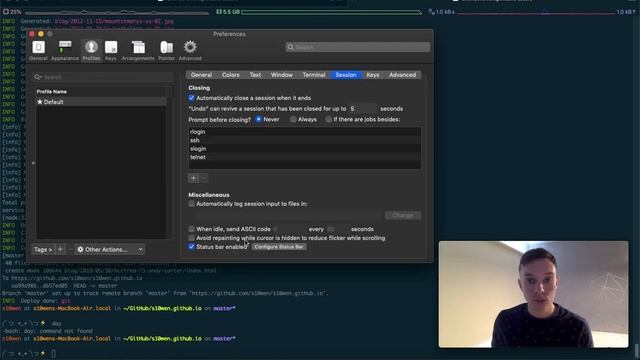The width and height of the screenshot is (640, 360).
Task: Select the telnet job entry
Action: 304,157
